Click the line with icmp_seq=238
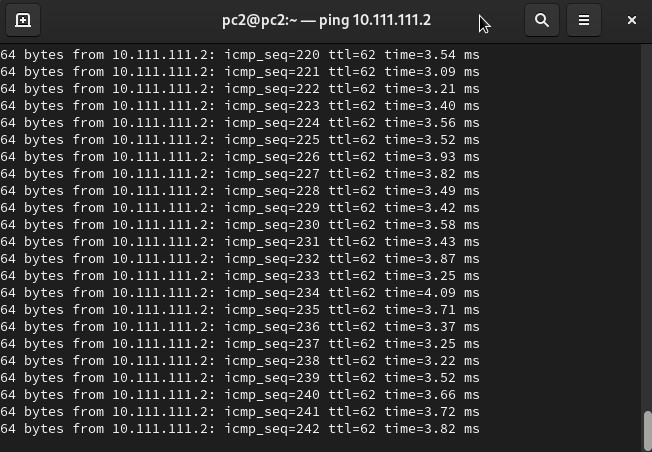 click(240, 360)
